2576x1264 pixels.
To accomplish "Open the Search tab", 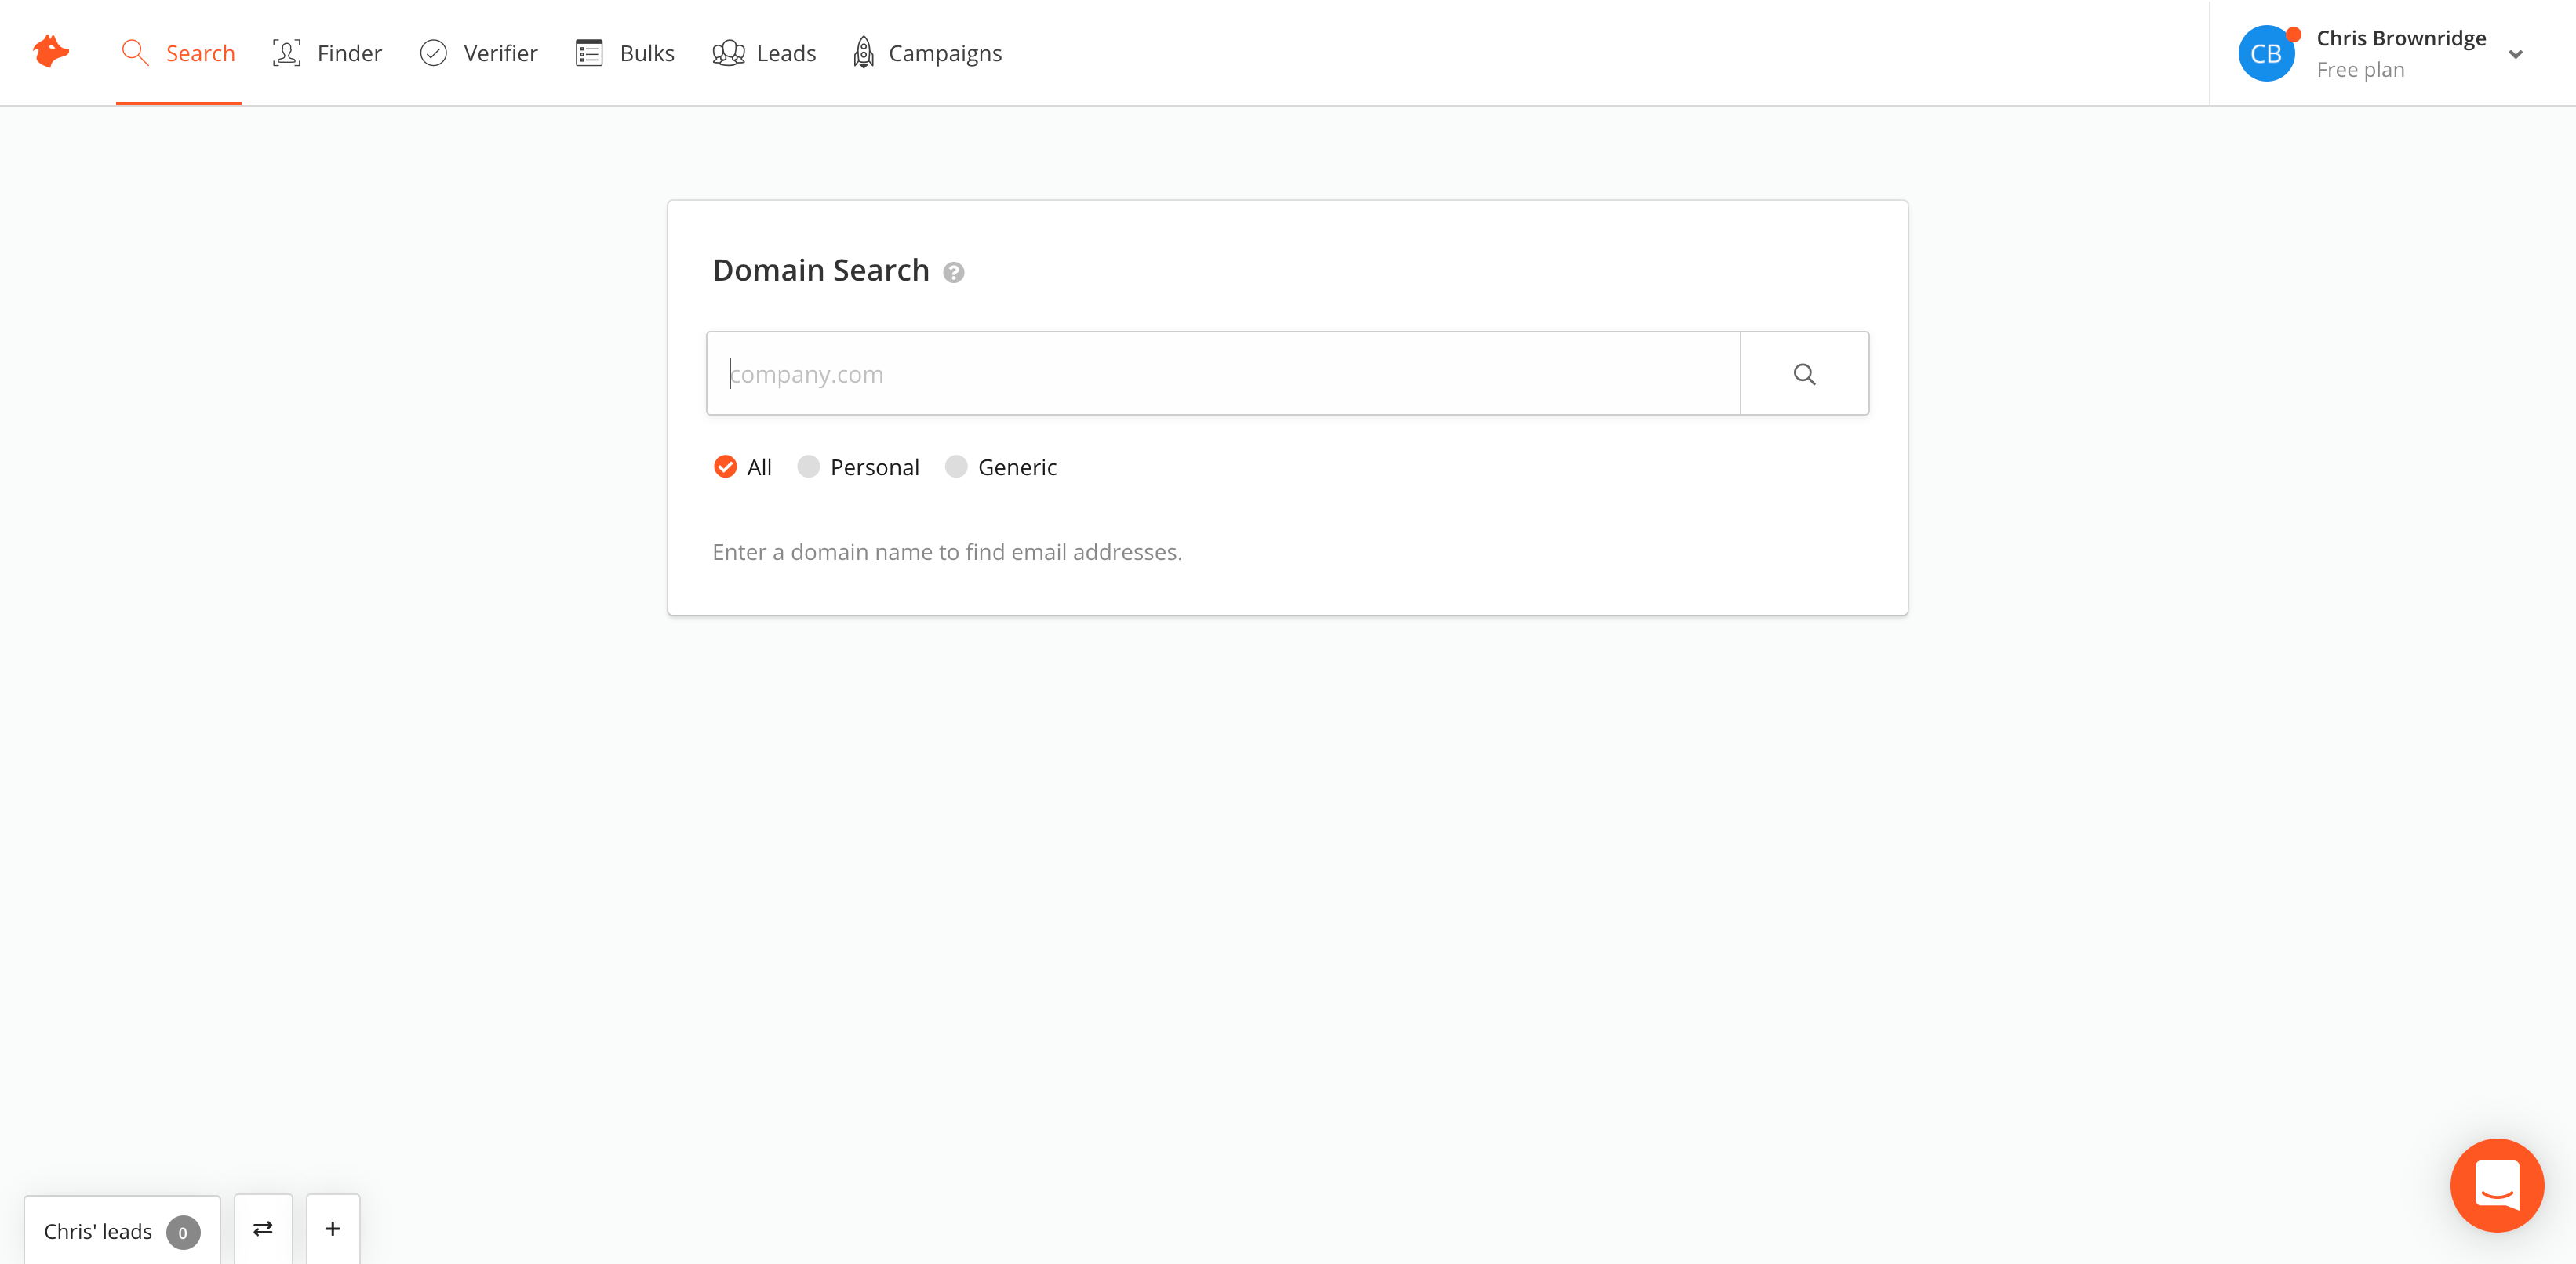I will coord(178,53).
